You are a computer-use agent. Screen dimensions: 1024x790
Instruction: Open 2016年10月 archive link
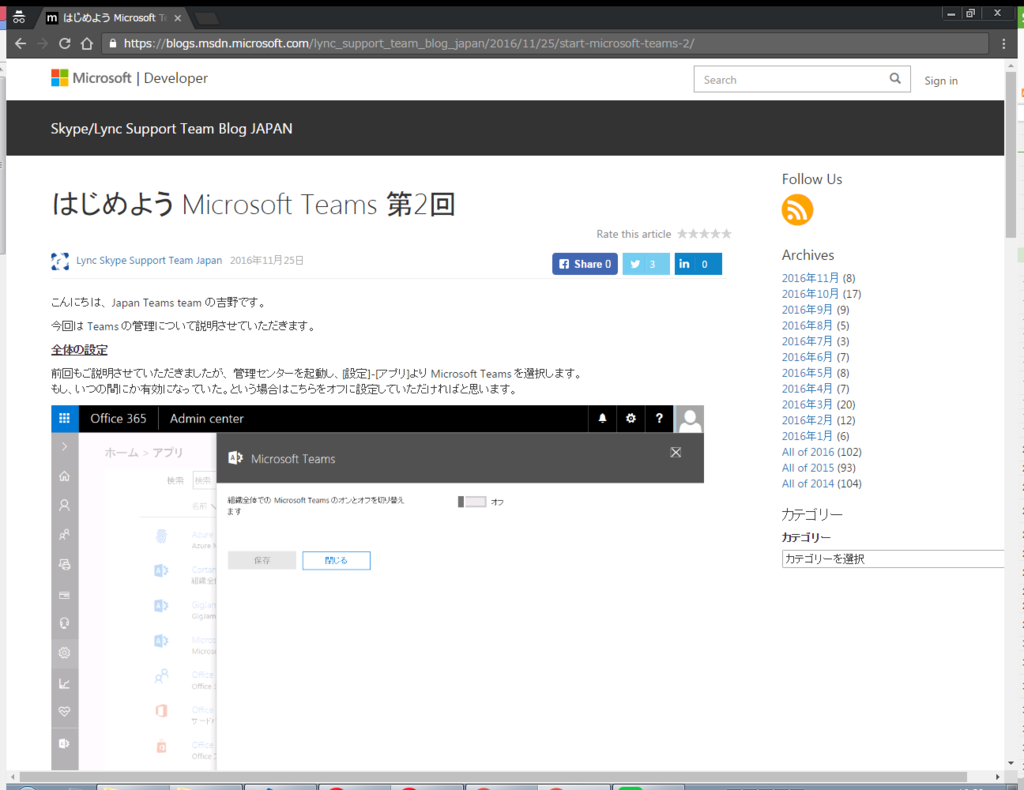[x=810, y=294]
